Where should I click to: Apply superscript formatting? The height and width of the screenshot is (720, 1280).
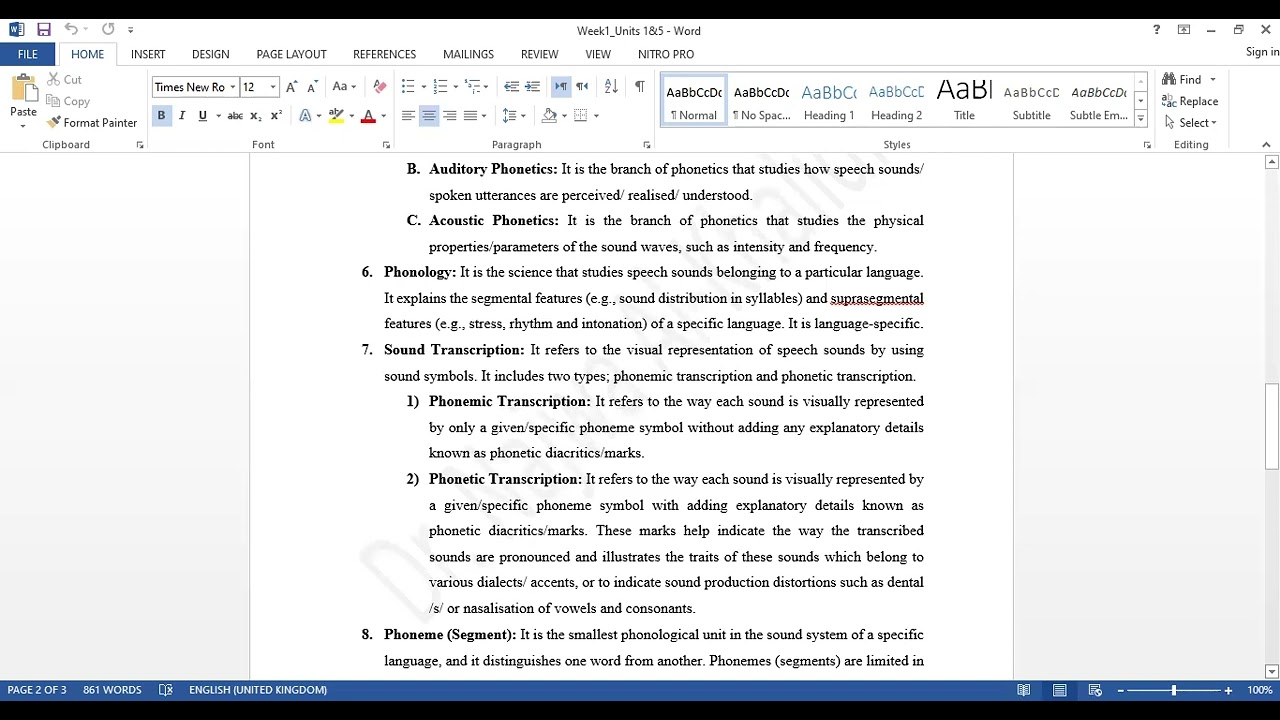tap(276, 116)
